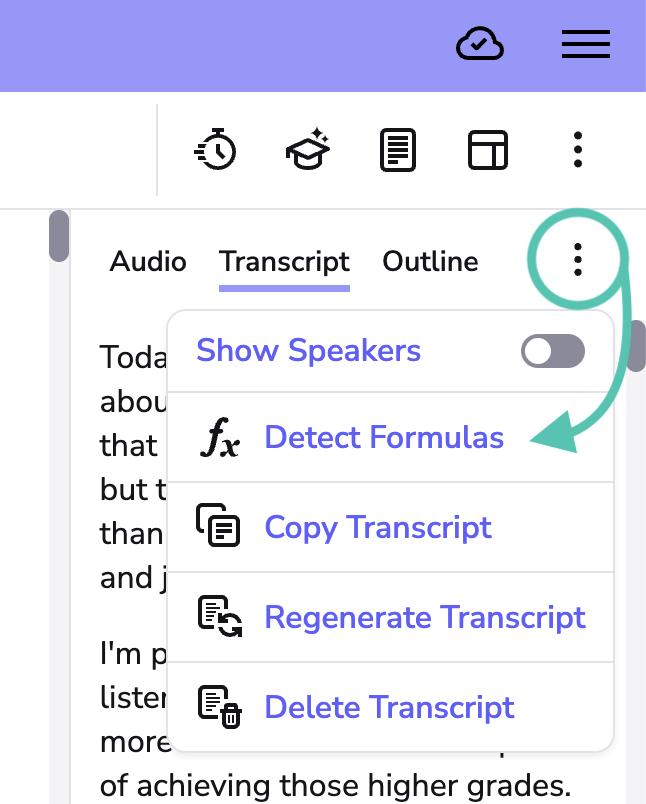Image resolution: width=646 pixels, height=804 pixels.
Task: Click the Copy Transcript clipboard icon
Action: click(x=218, y=527)
